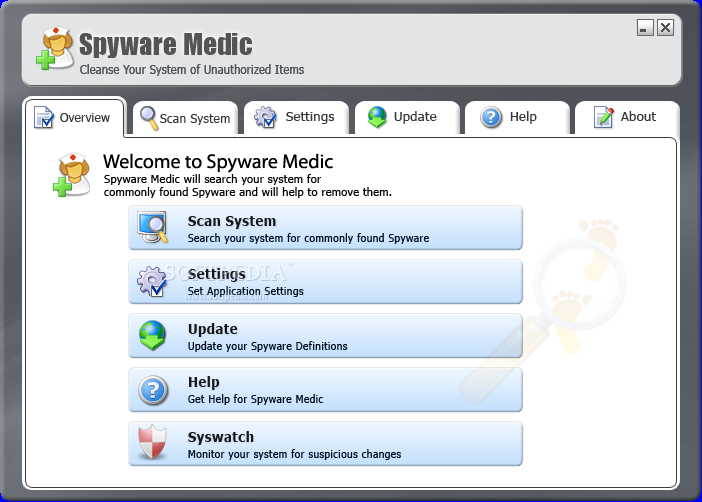Screen dimensions: 702x502
Task: Choose Set Application Settings button
Action: [x=325, y=282]
